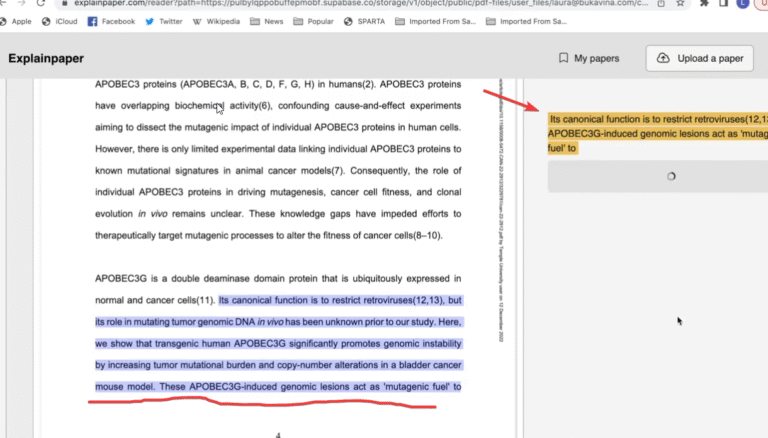
Task: Open the browser extensions puzzle icon
Action: click(704, 3)
